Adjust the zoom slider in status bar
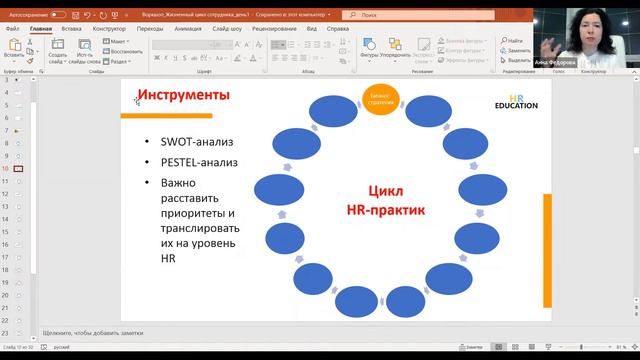 581,347
